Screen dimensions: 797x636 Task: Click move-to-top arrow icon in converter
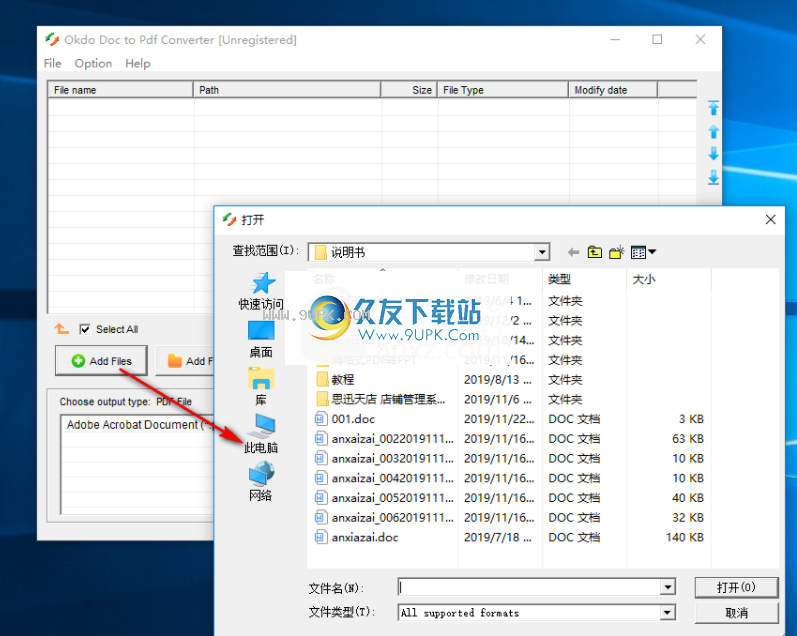click(x=713, y=107)
